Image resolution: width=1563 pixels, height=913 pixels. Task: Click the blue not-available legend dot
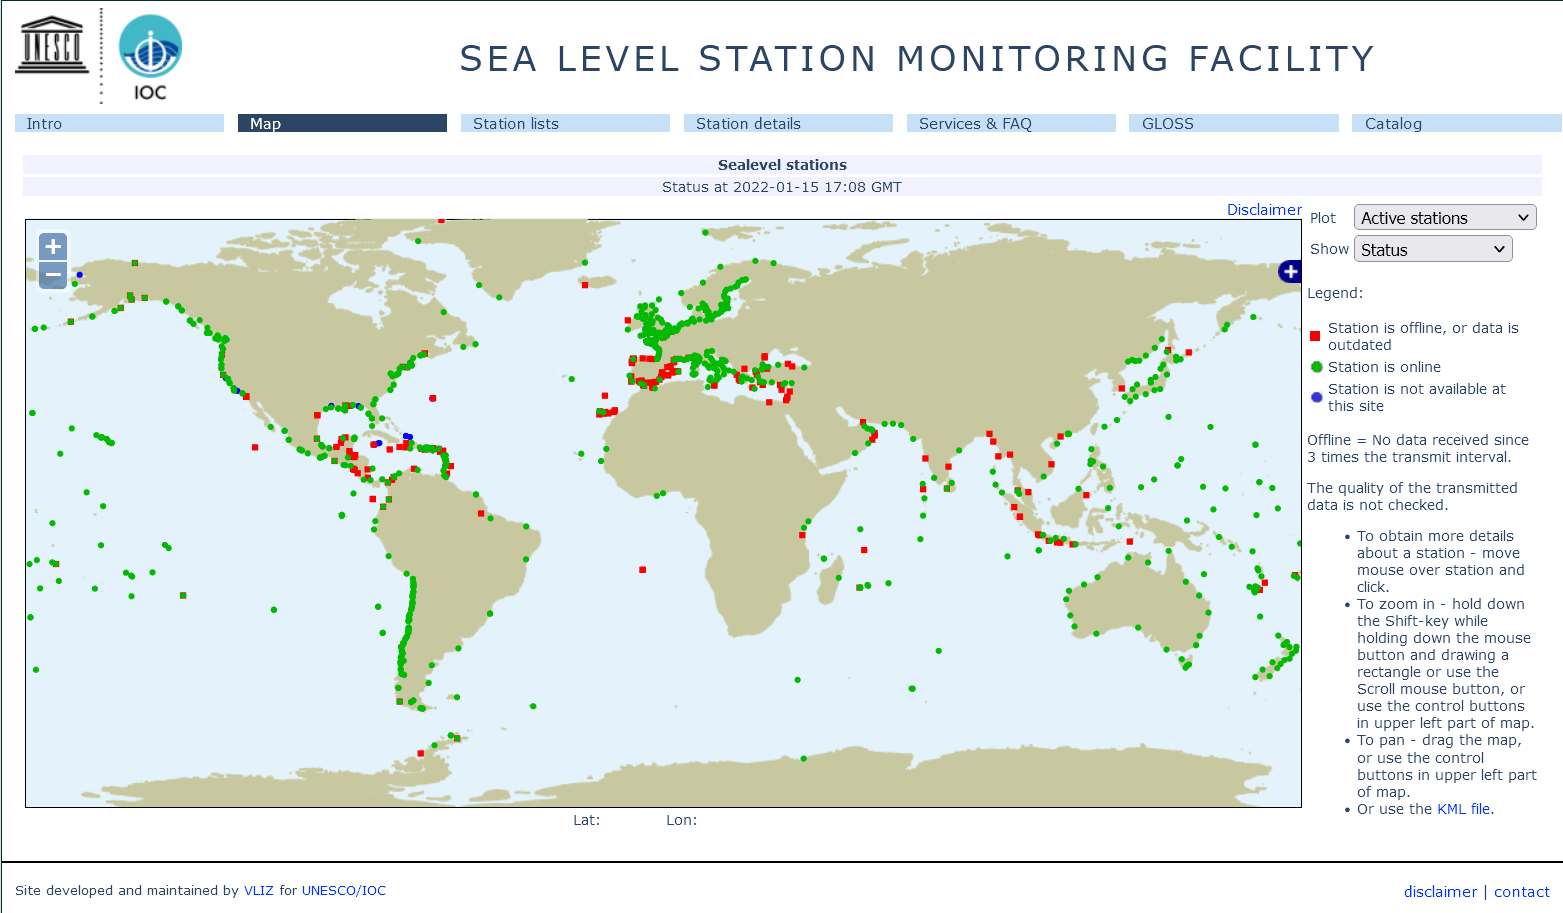pyautogui.click(x=1317, y=397)
